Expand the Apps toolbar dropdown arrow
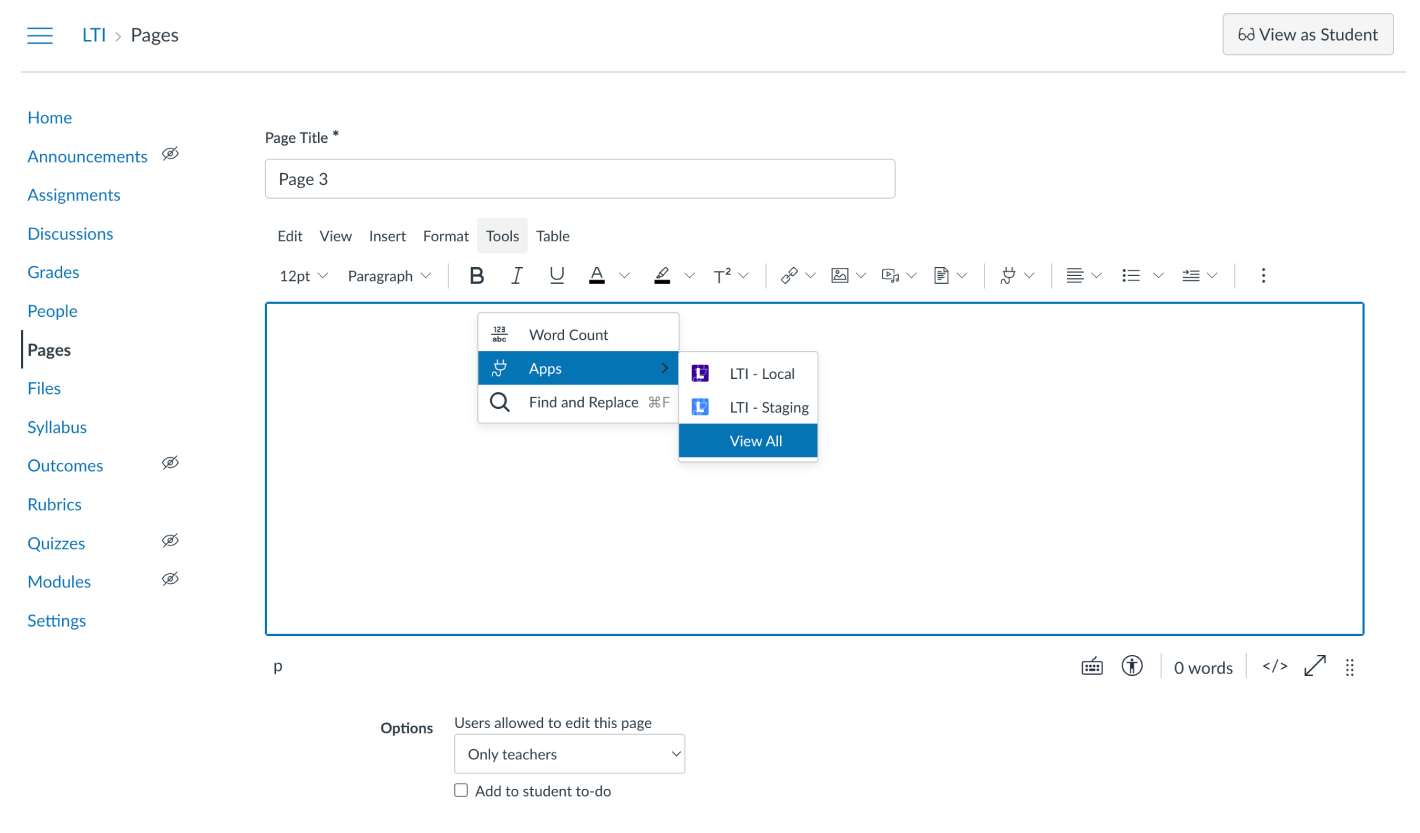The width and height of the screenshot is (1420, 833). (x=1029, y=276)
